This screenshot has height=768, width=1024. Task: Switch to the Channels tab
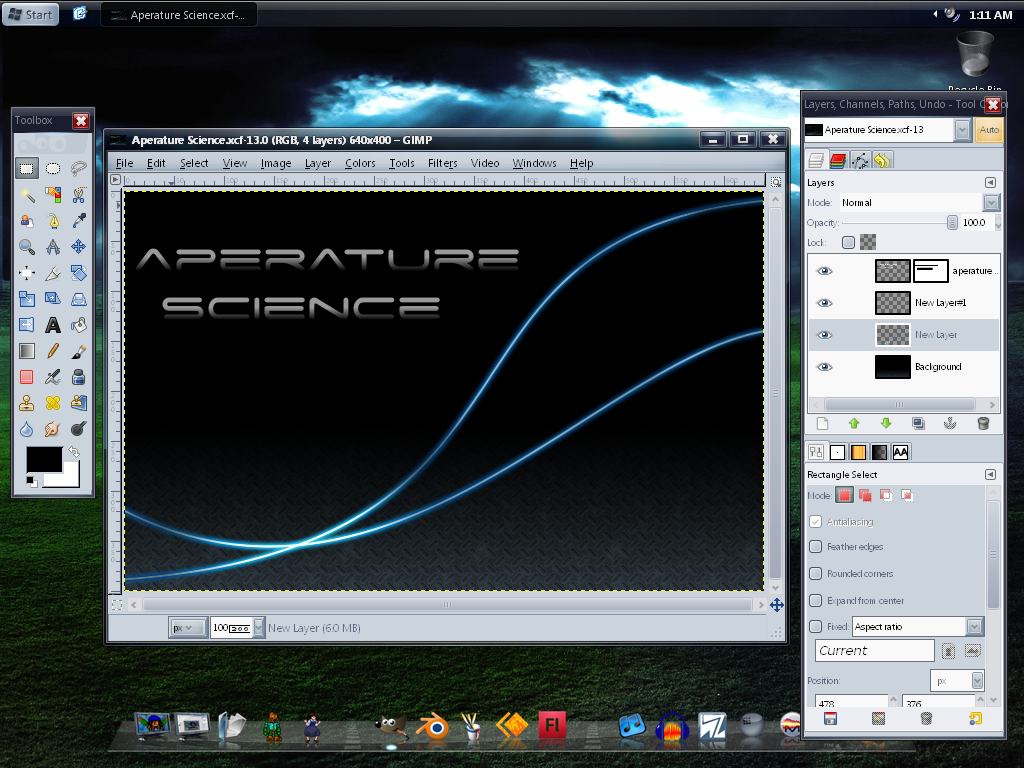click(x=838, y=160)
